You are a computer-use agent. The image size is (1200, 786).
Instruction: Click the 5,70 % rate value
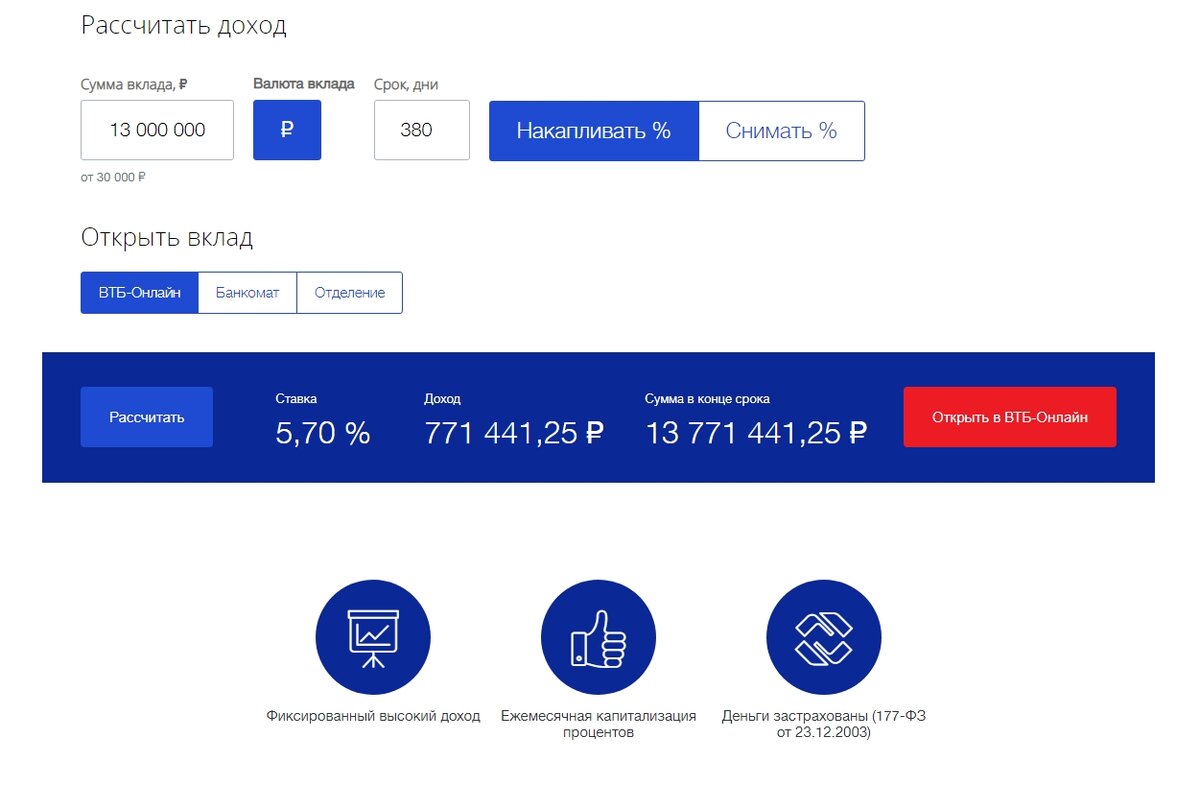[323, 433]
